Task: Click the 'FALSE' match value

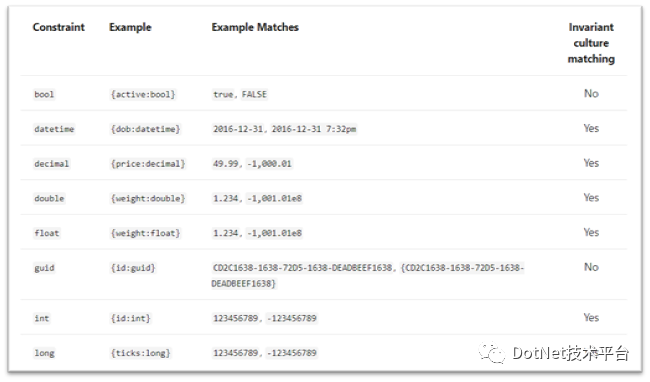Action: coord(254,94)
